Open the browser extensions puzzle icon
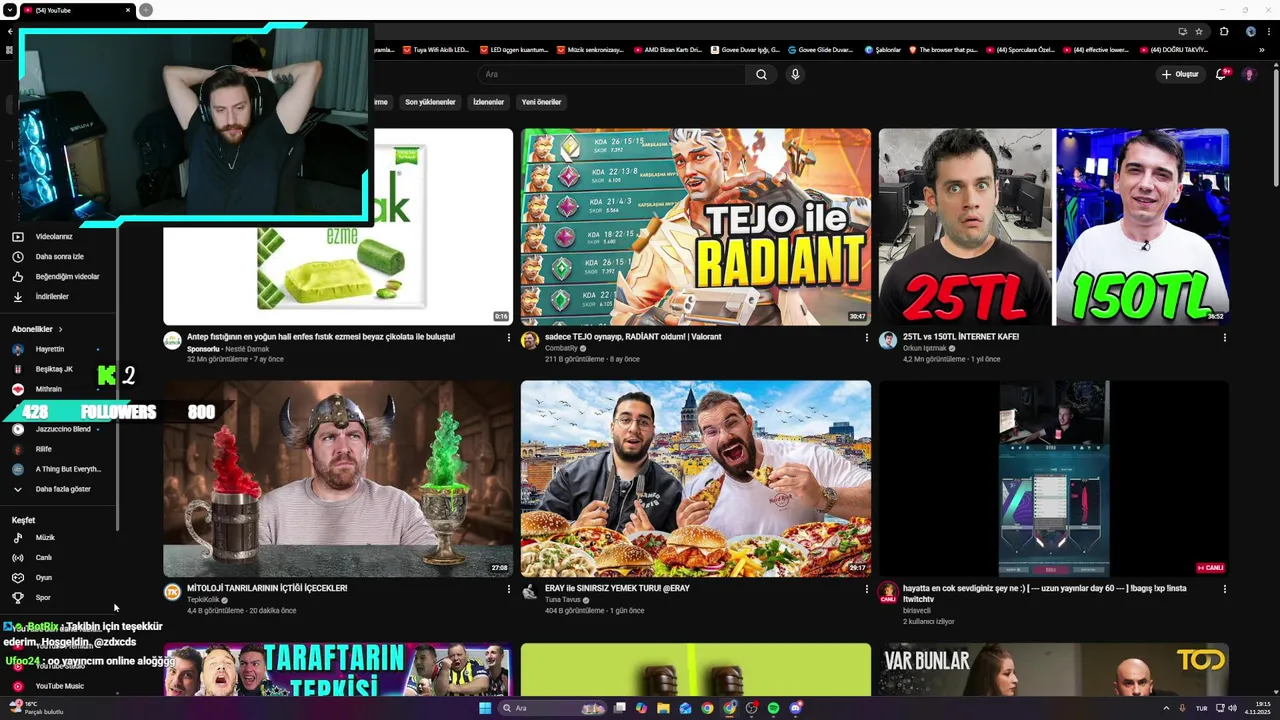 pyautogui.click(x=1224, y=32)
